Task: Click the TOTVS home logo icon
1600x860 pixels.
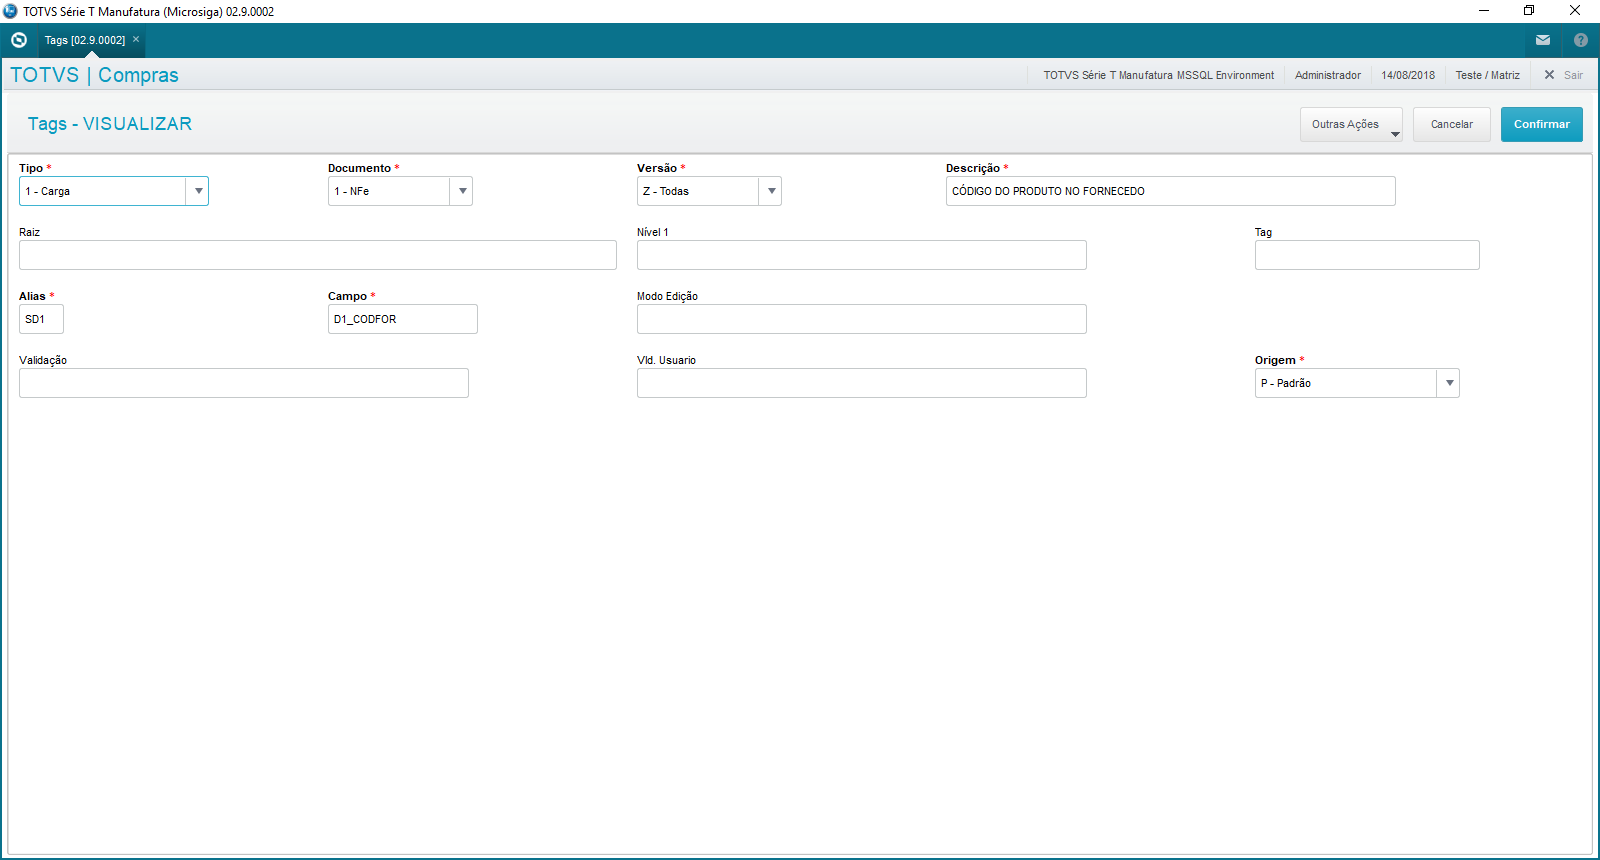Action: point(19,40)
